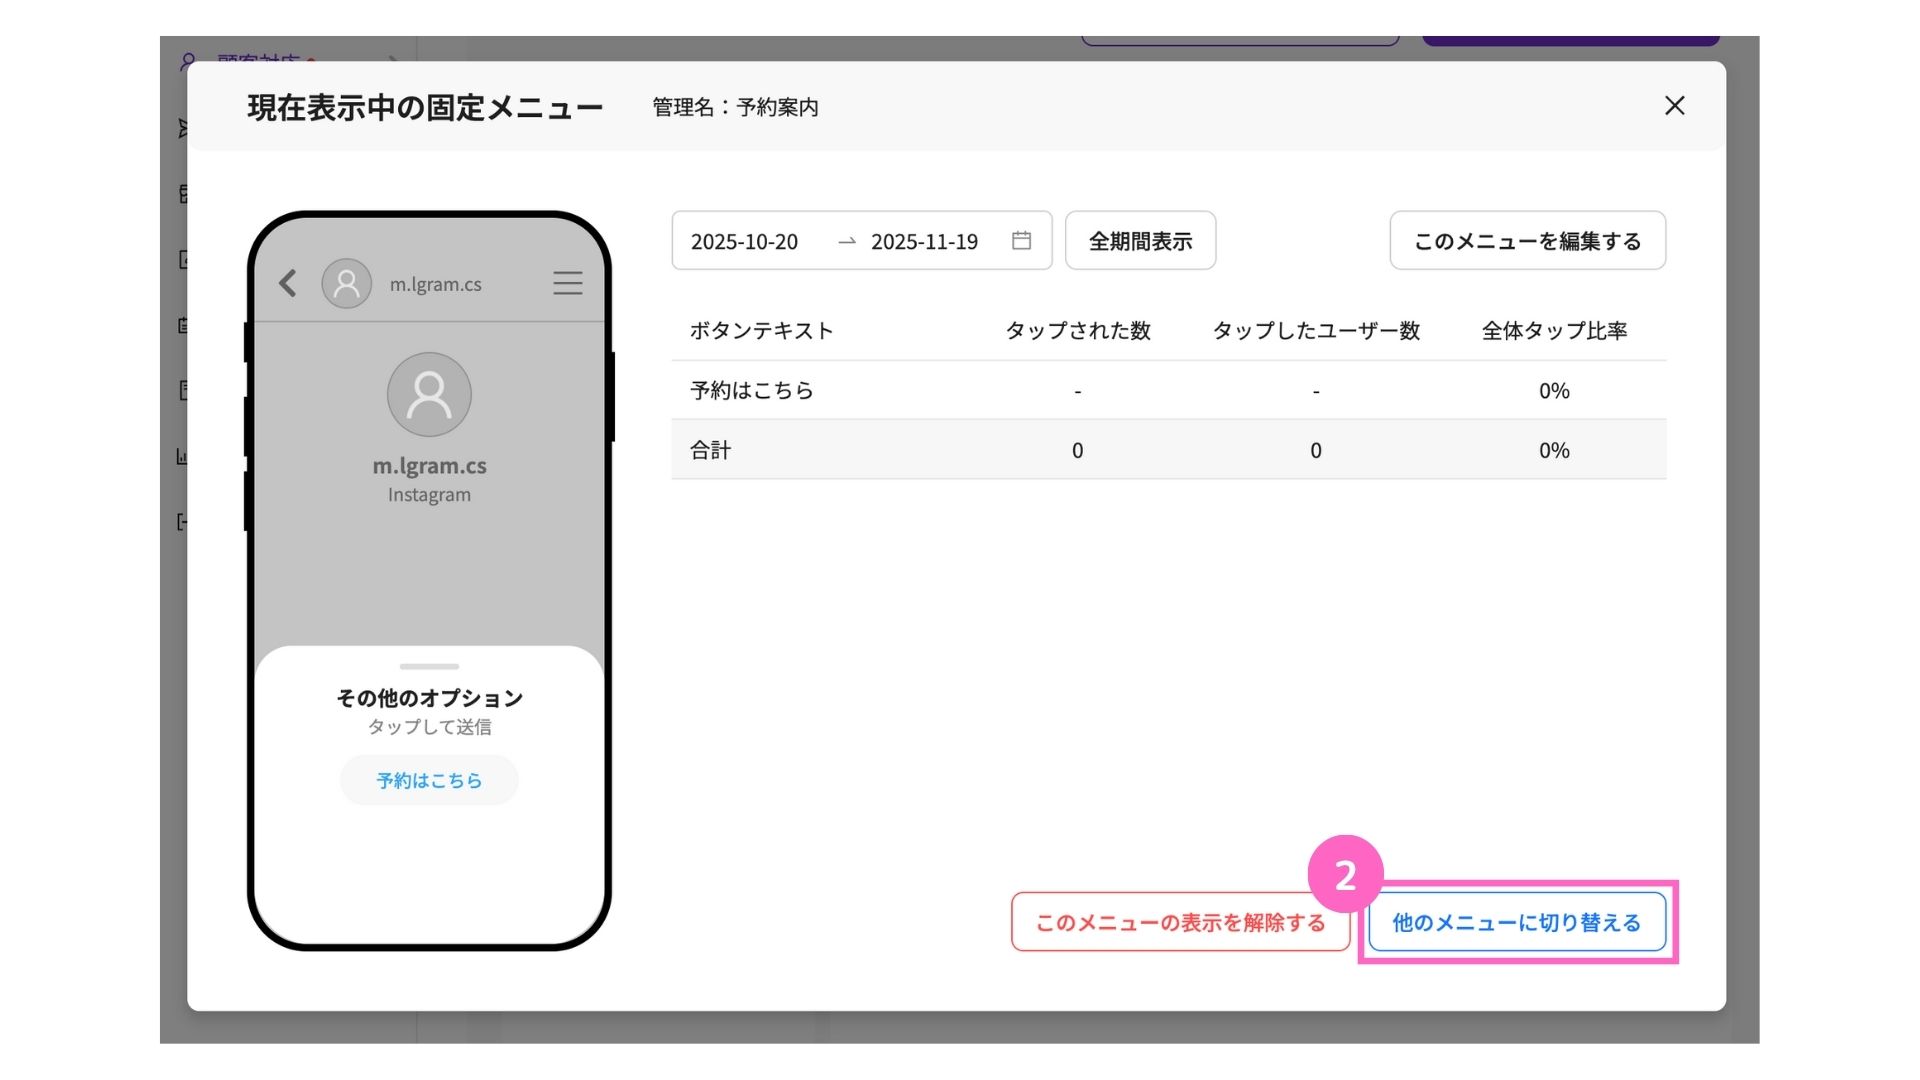Switch menus with 他のメニューに切り替える

tap(1516, 922)
